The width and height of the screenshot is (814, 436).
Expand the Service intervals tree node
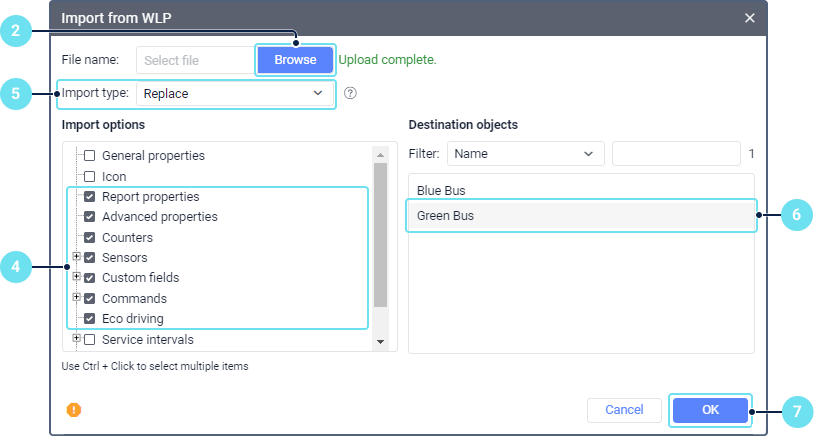[x=77, y=339]
